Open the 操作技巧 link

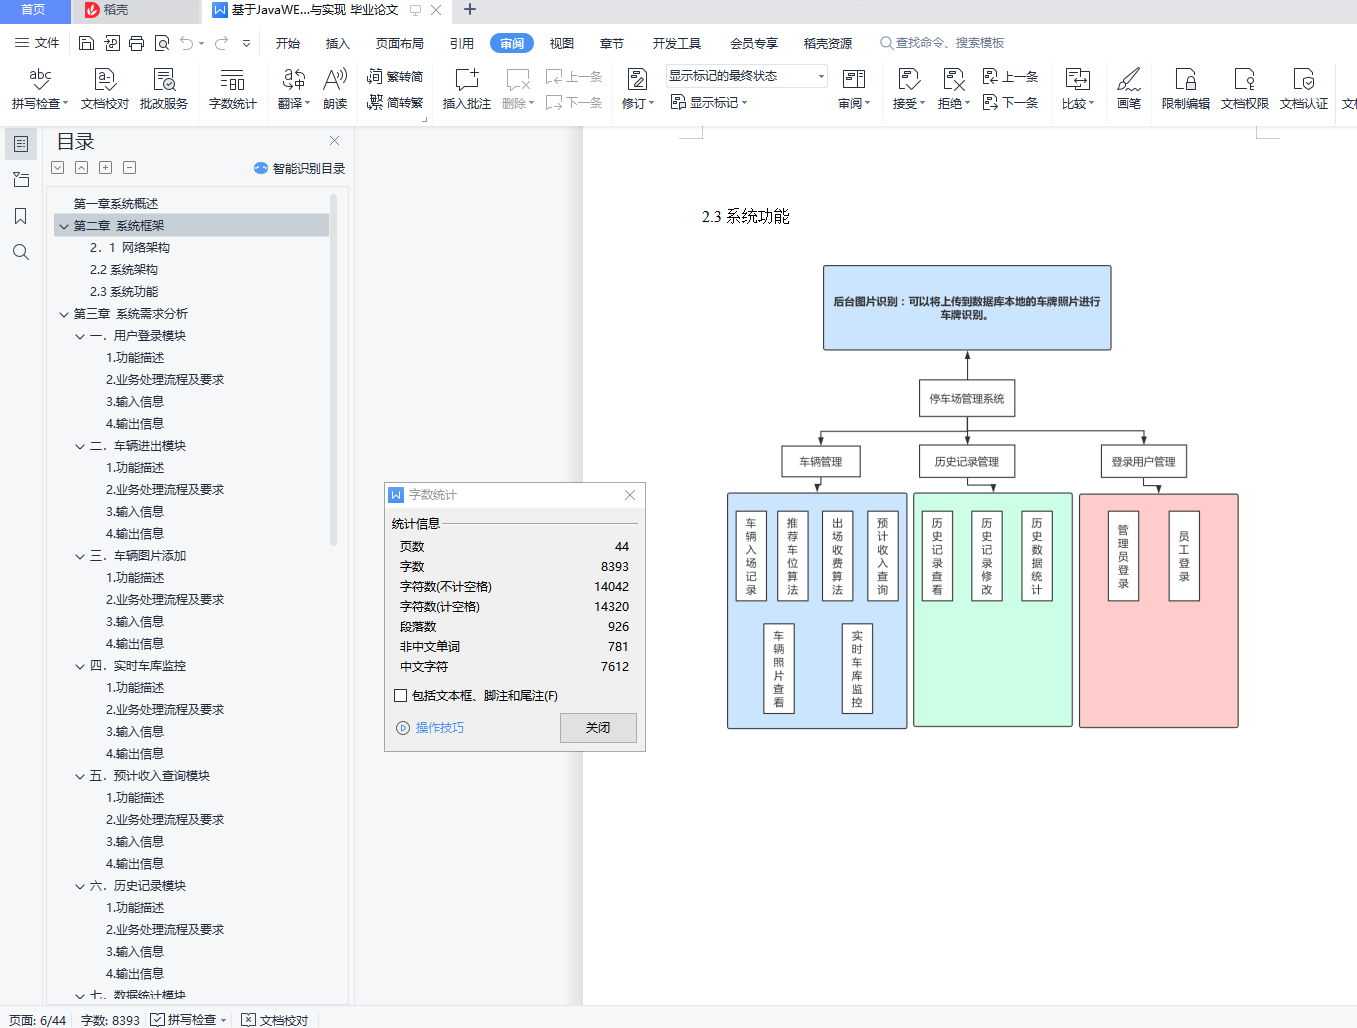(440, 728)
